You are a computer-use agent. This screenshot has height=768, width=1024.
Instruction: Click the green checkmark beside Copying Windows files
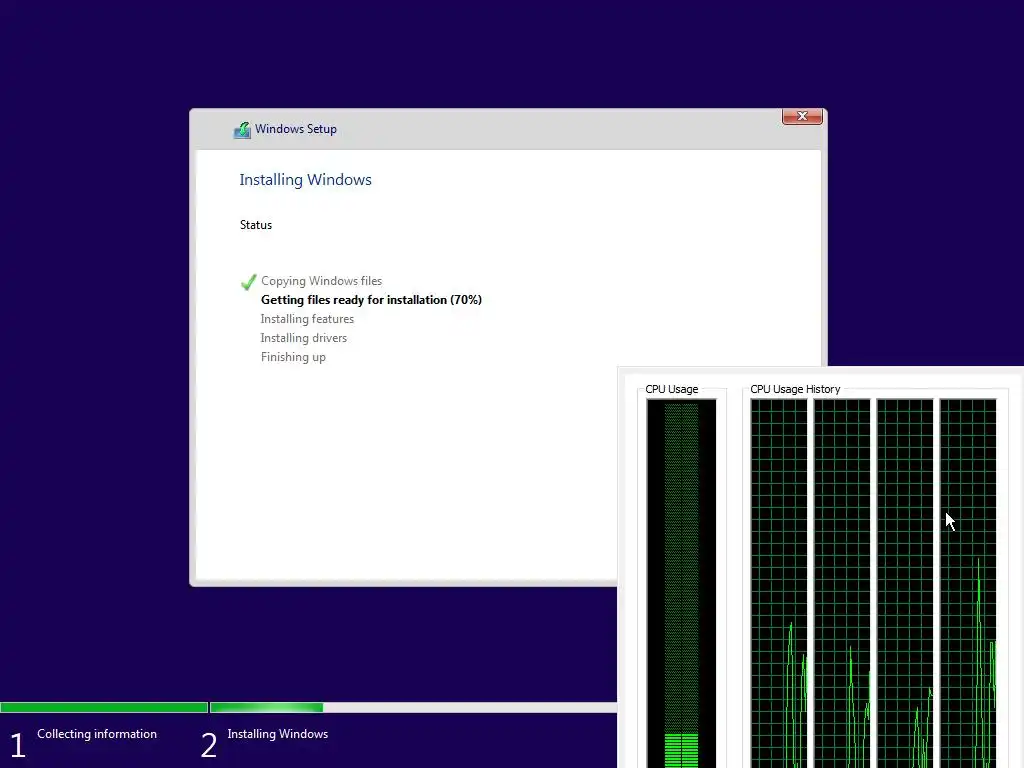[248, 281]
